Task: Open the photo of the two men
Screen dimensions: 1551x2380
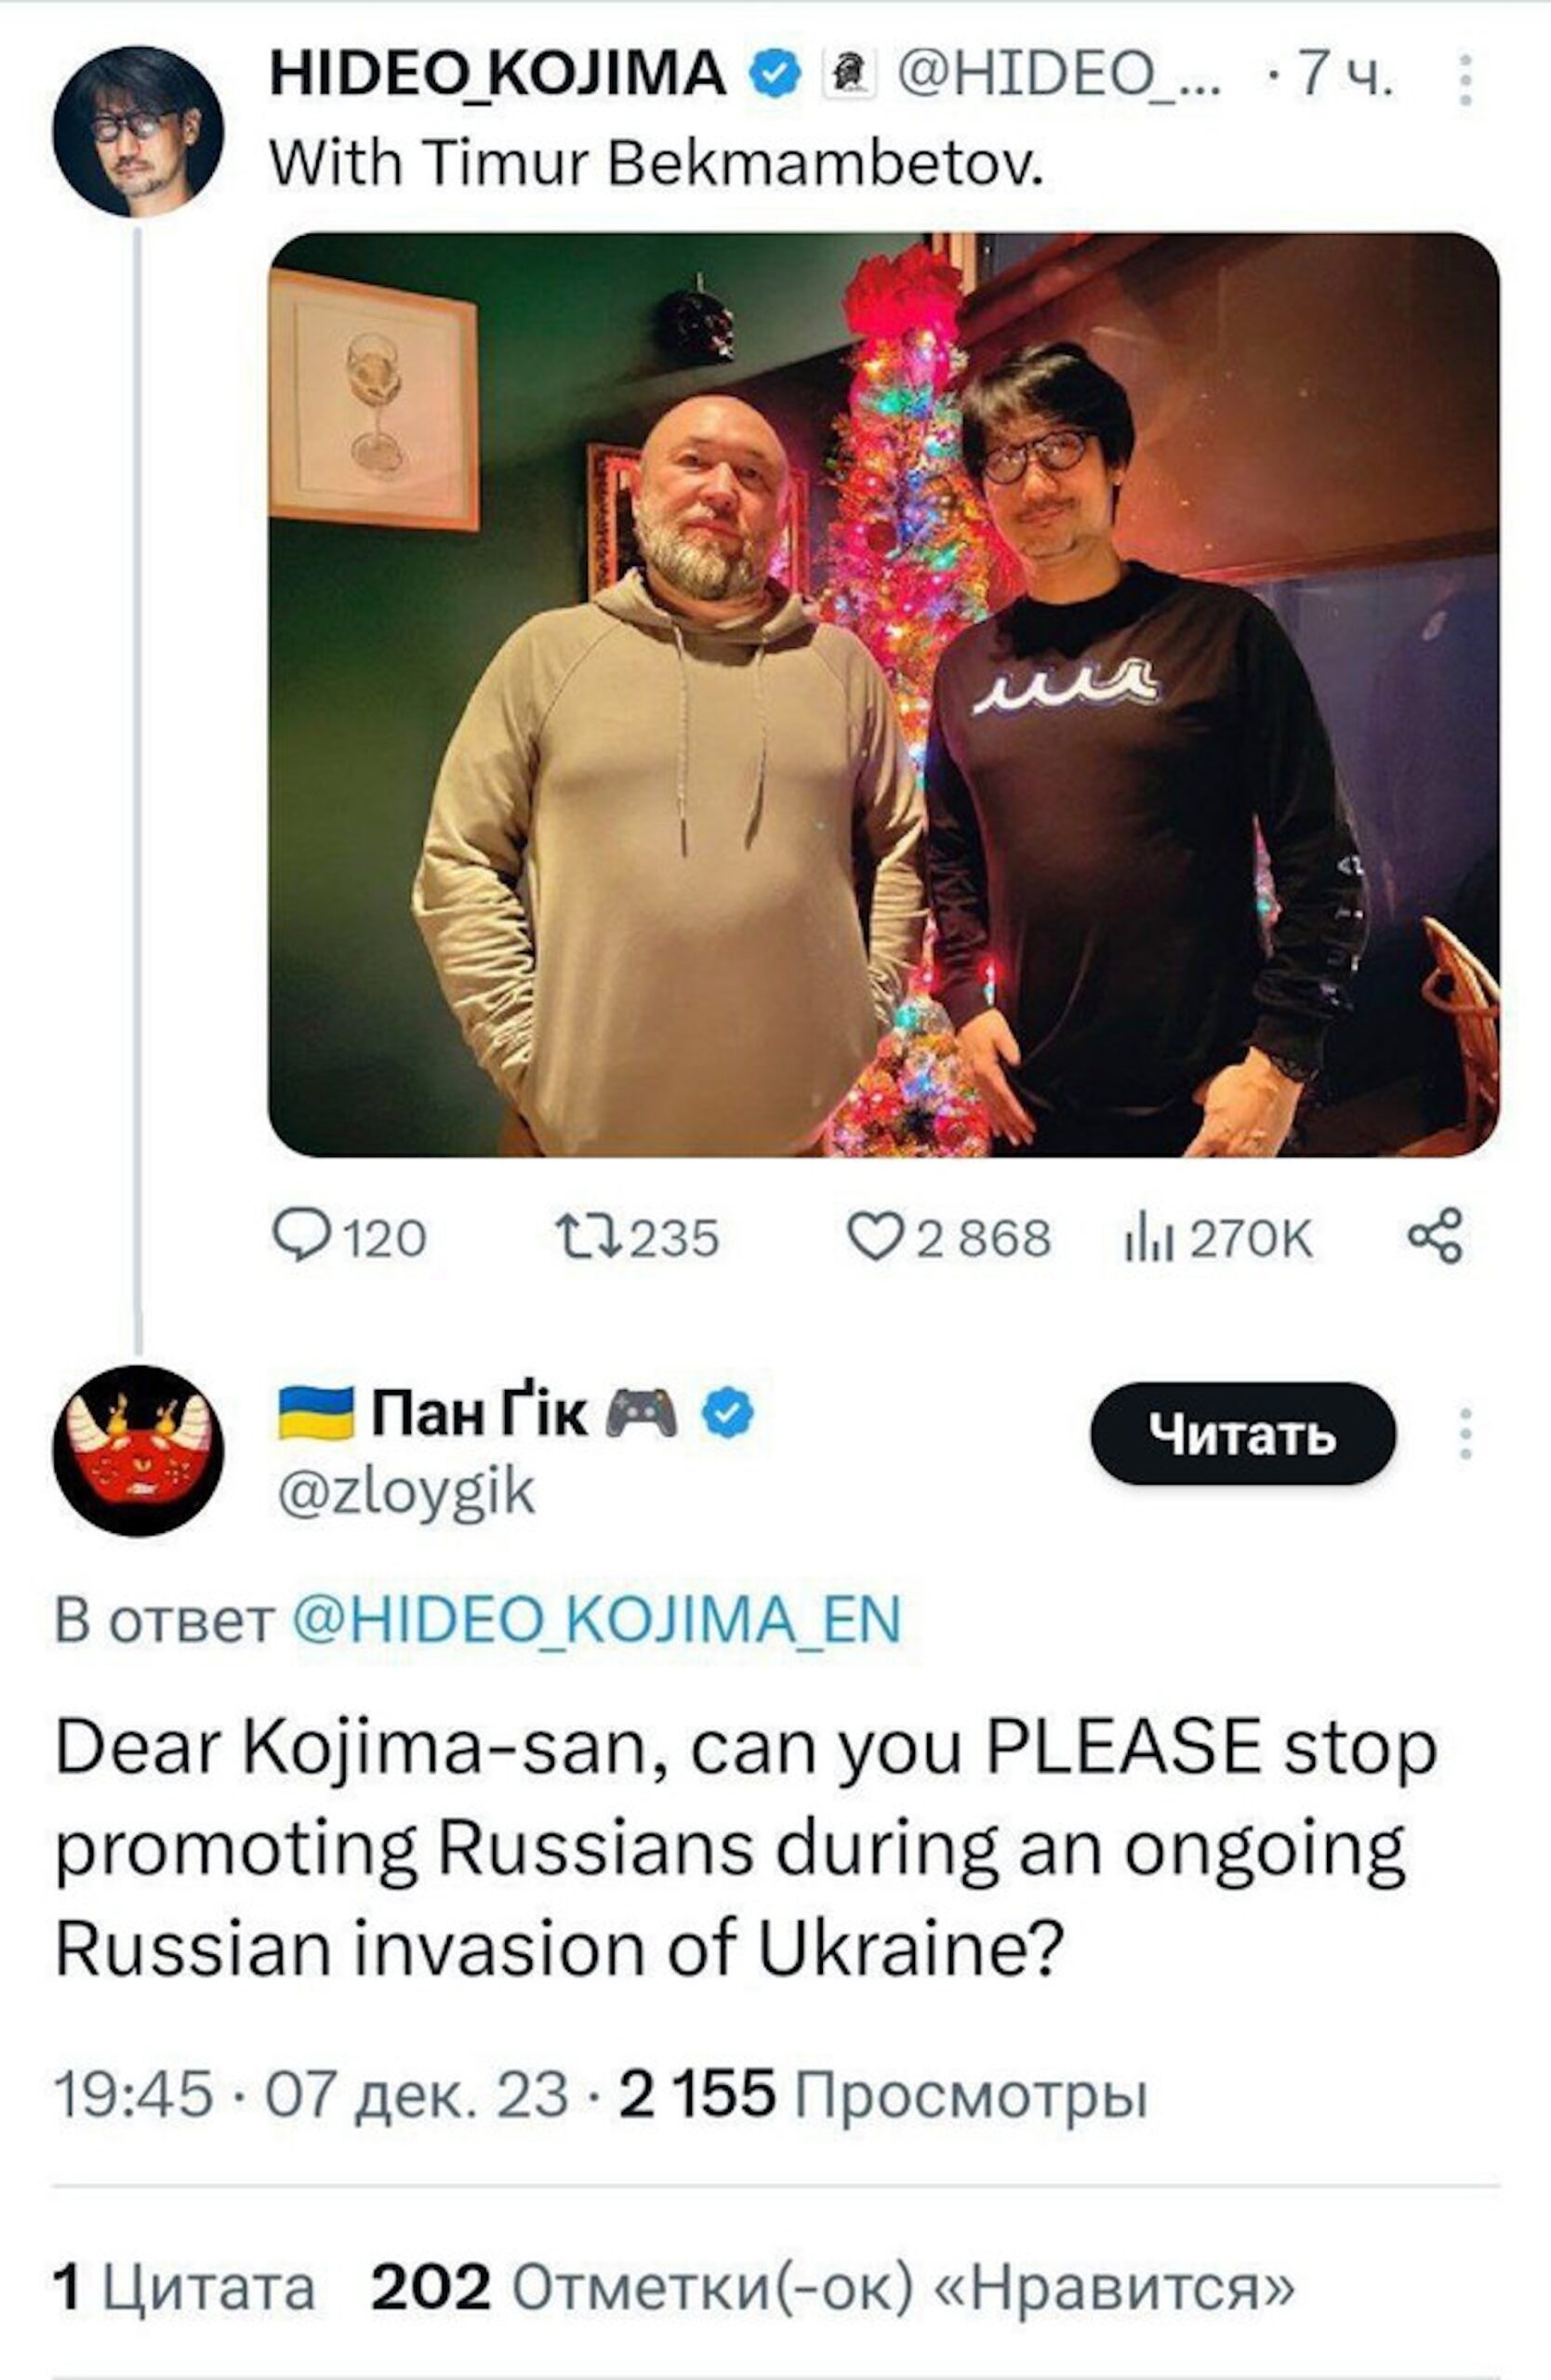Action: coord(884,695)
